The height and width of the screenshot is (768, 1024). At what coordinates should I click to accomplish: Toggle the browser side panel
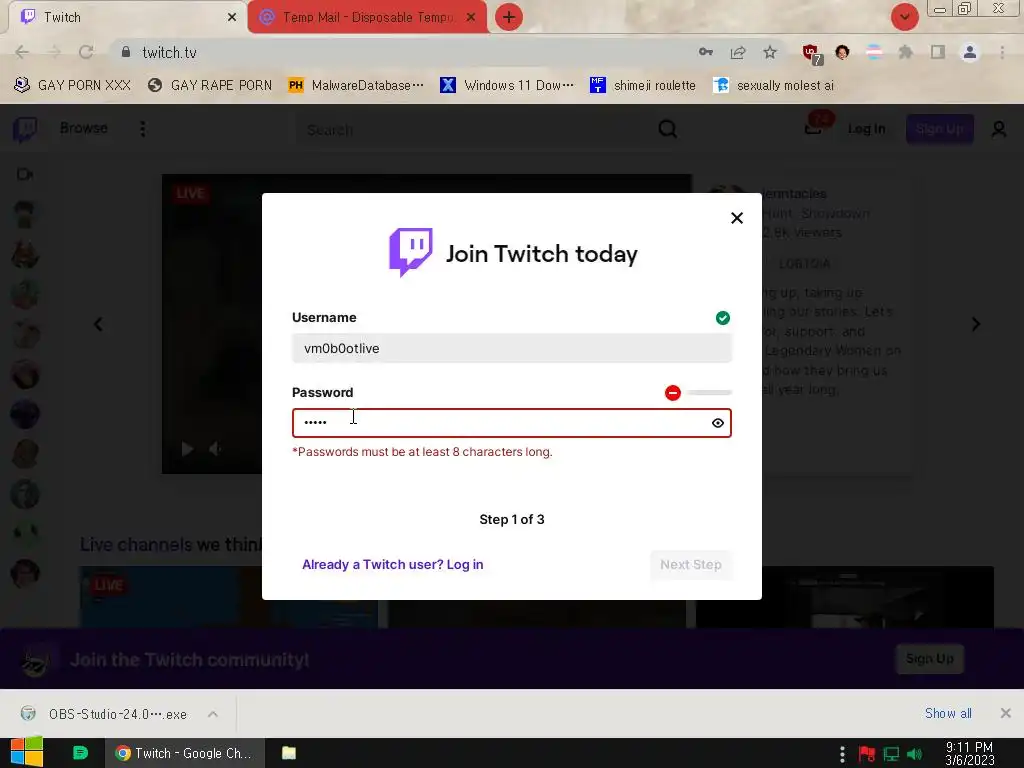click(x=938, y=52)
